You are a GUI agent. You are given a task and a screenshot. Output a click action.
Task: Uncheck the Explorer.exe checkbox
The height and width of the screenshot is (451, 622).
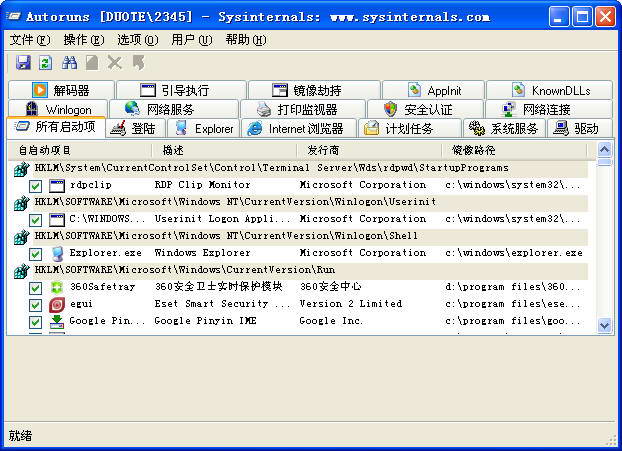(x=35, y=254)
